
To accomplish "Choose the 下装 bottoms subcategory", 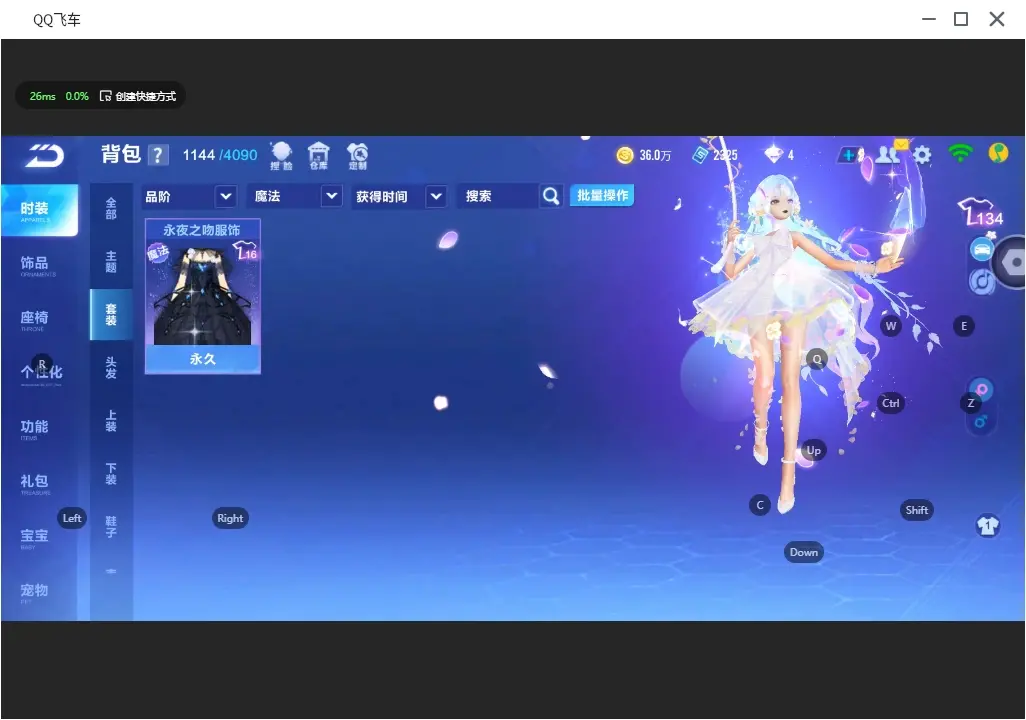I will tap(111, 474).
